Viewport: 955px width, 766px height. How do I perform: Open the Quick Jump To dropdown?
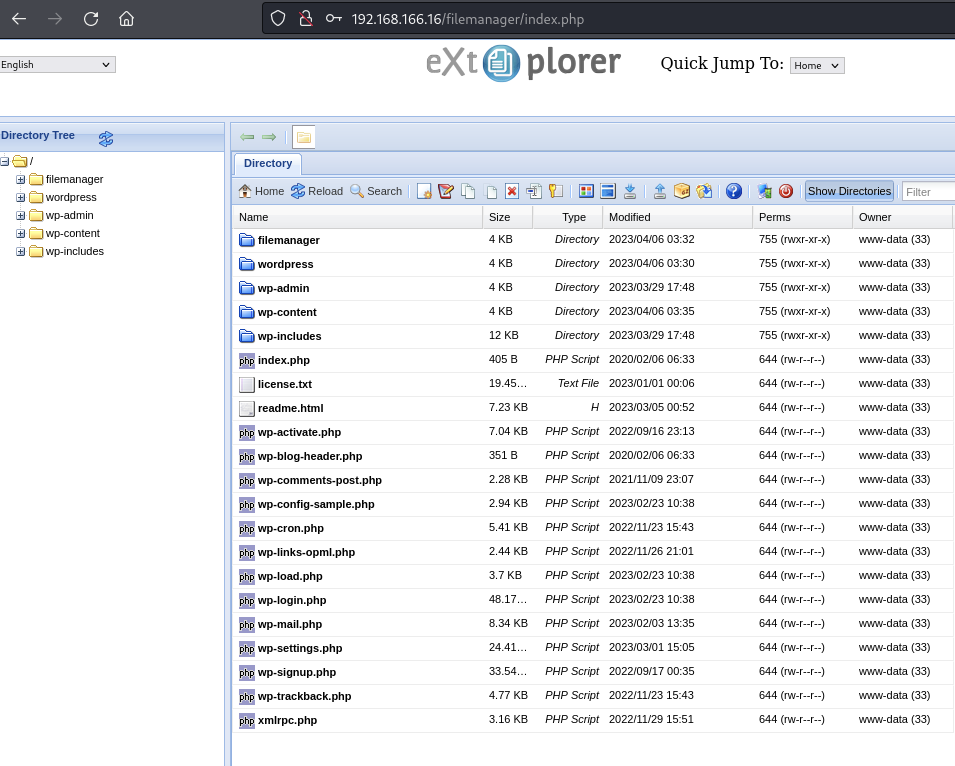click(x=817, y=65)
